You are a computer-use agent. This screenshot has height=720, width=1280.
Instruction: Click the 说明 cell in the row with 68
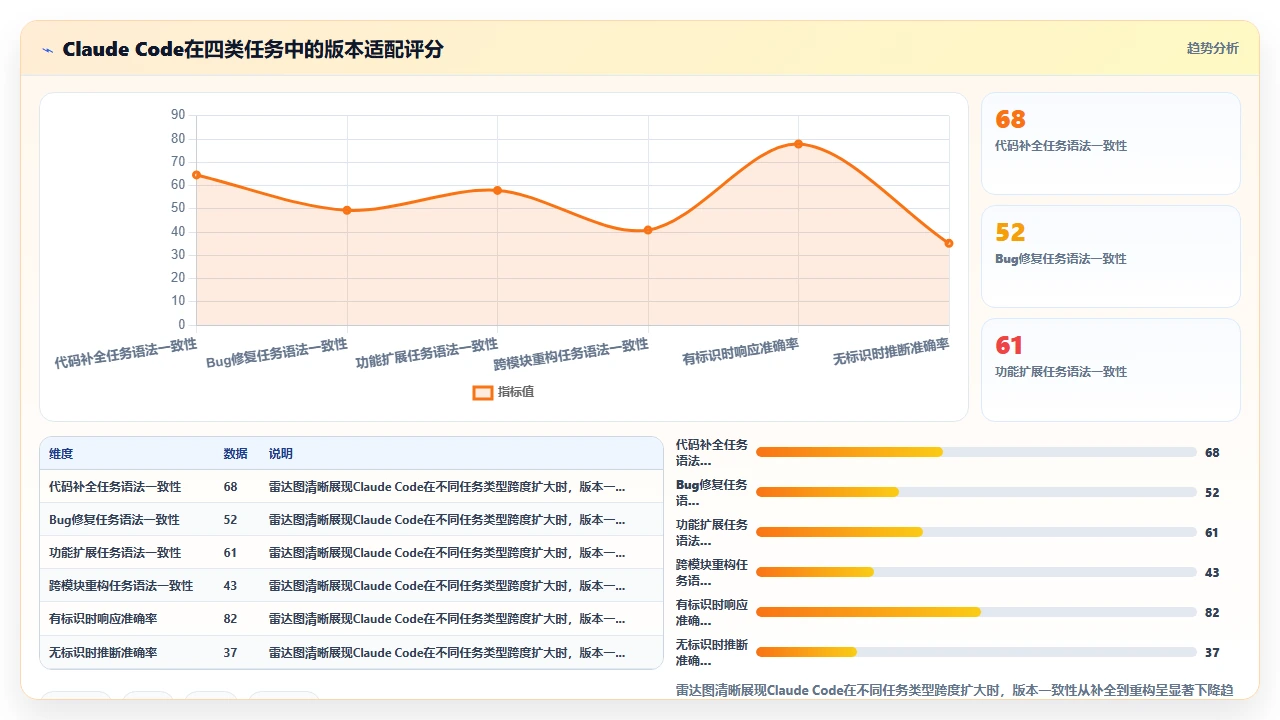447,487
